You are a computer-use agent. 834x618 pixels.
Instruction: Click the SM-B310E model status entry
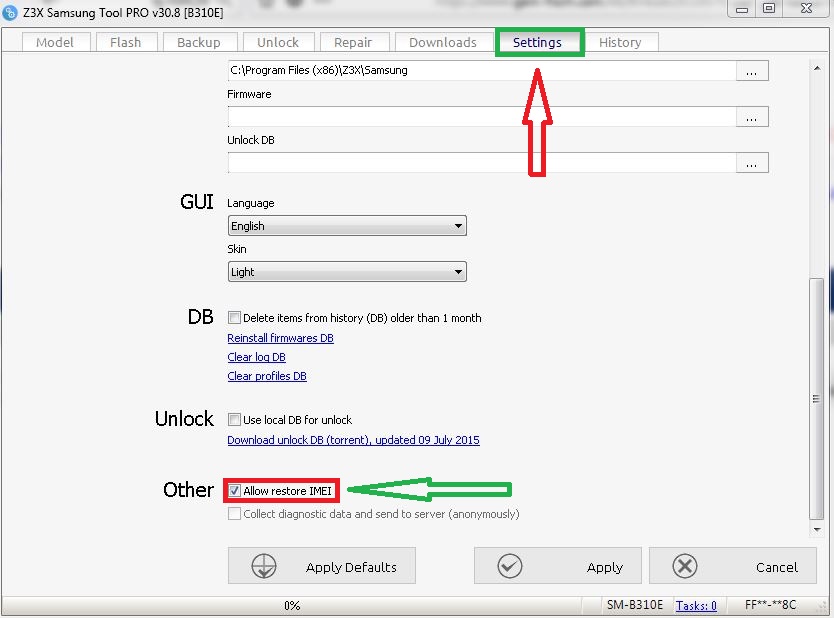tap(635, 605)
